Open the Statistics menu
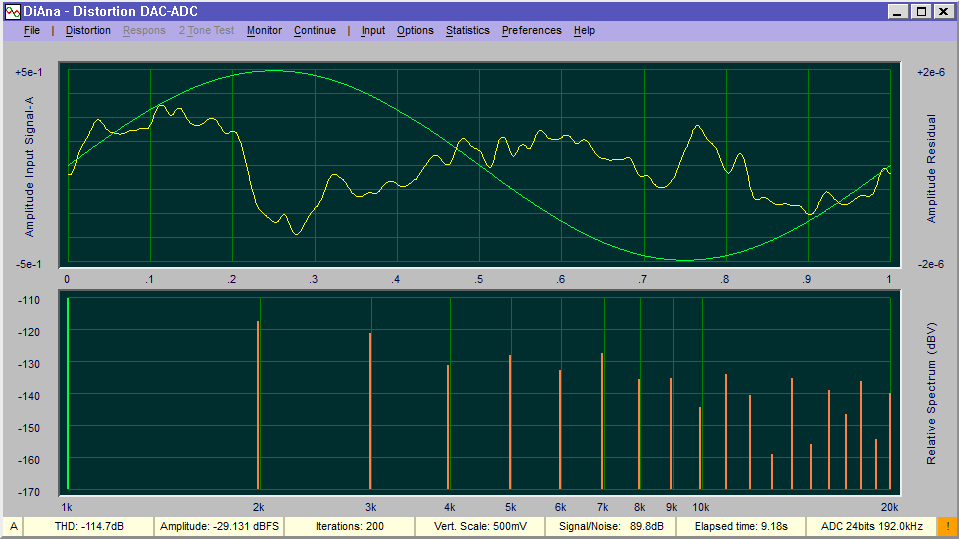This screenshot has height=539, width=959. tap(467, 30)
